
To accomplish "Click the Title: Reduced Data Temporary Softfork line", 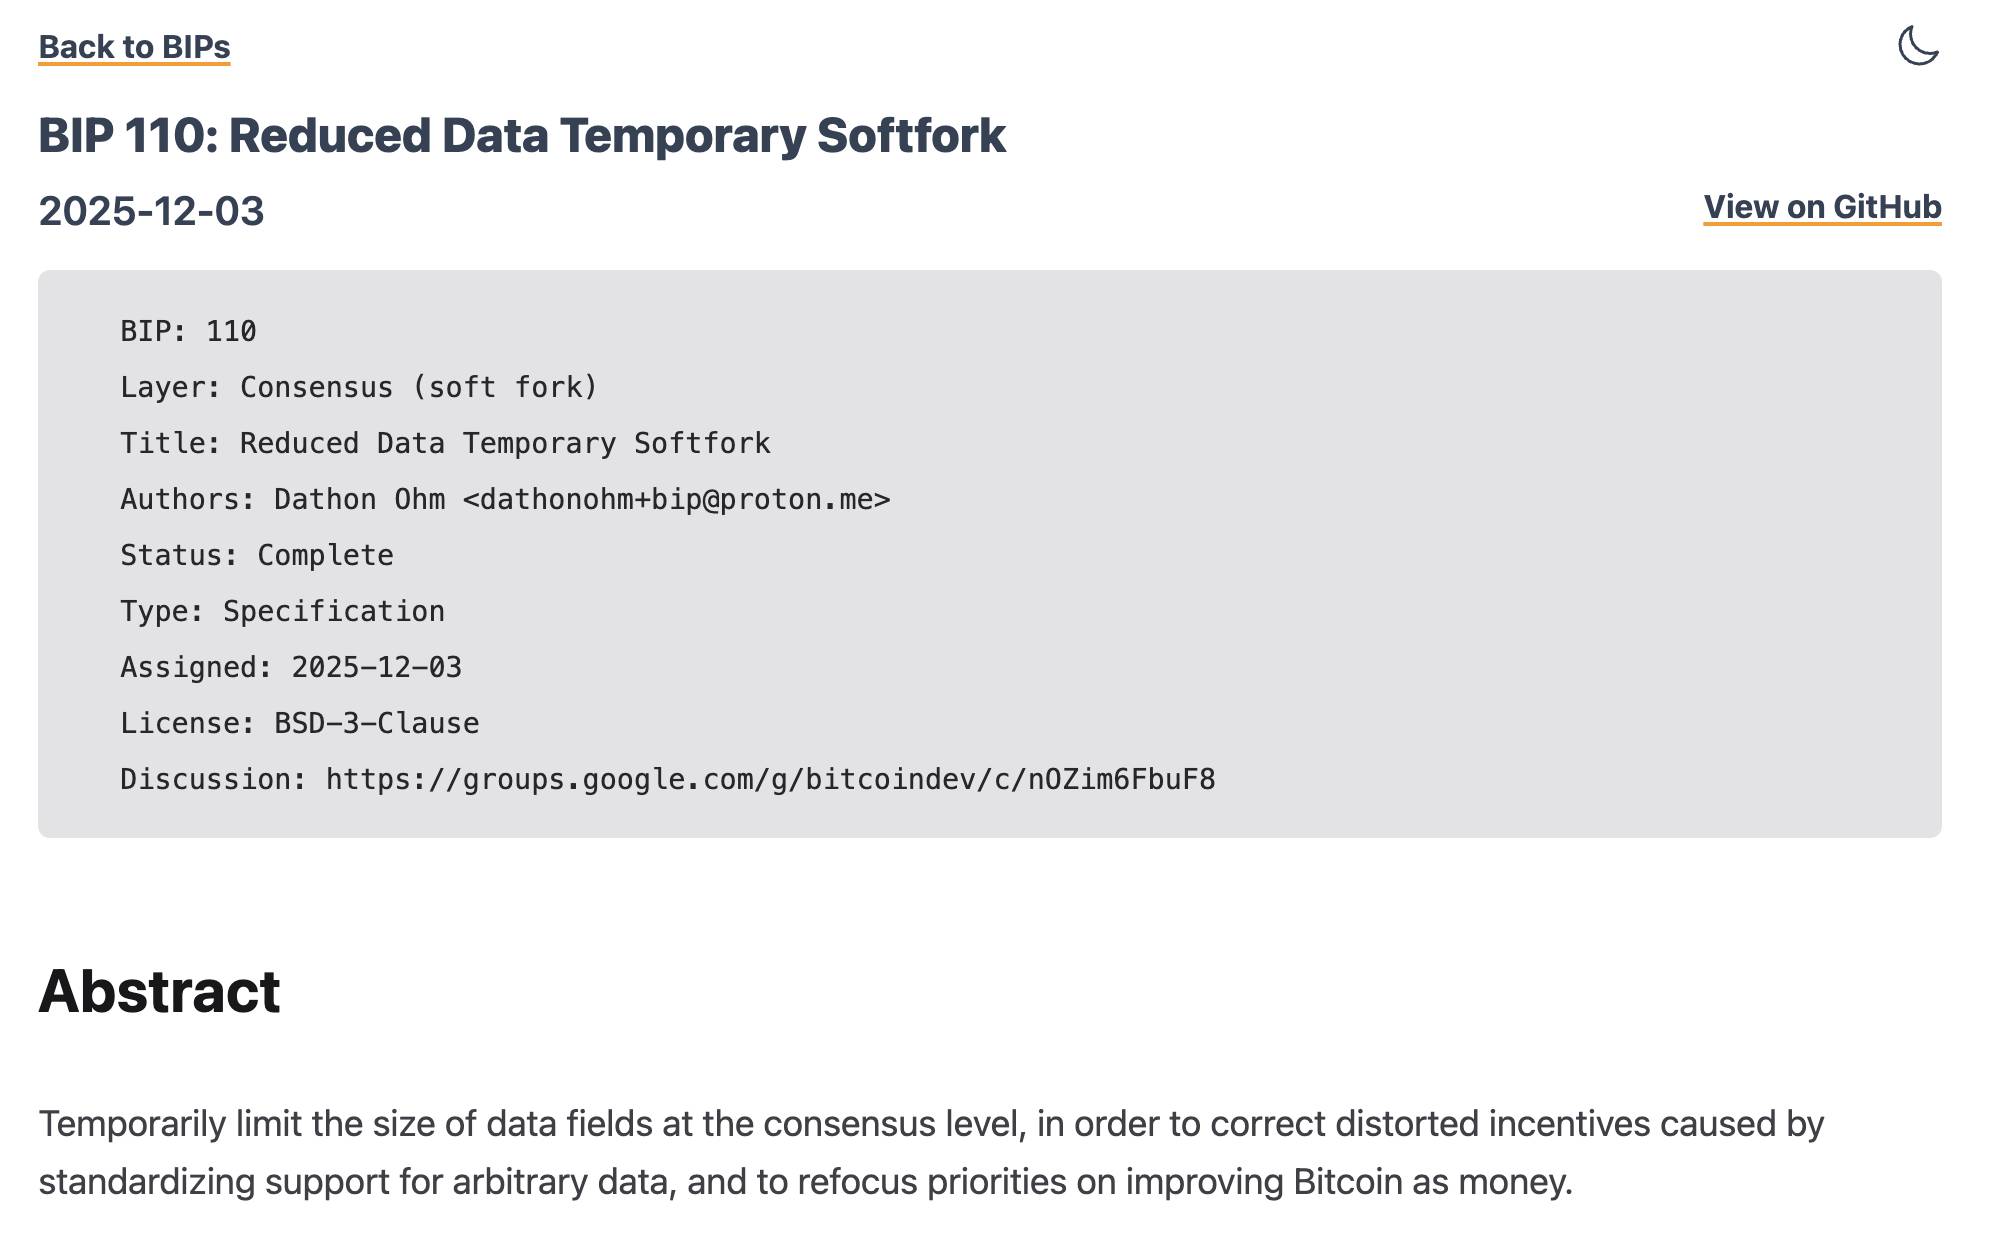I will (445, 443).
